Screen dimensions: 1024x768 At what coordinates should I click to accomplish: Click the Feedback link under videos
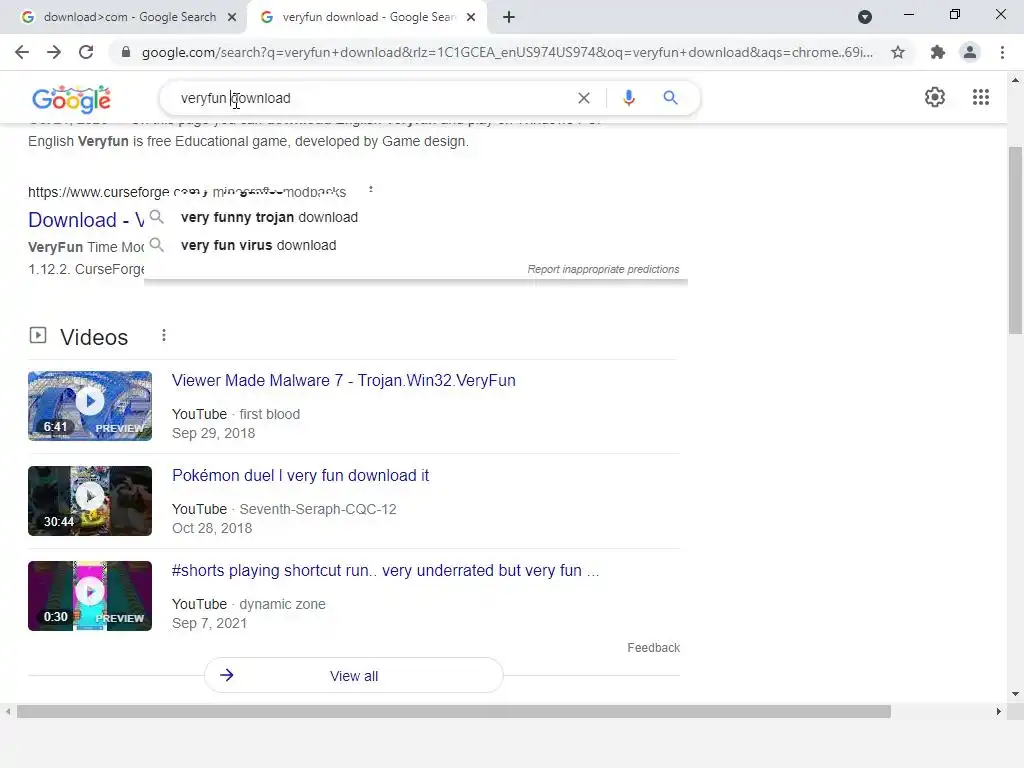[x=654, y=647]
